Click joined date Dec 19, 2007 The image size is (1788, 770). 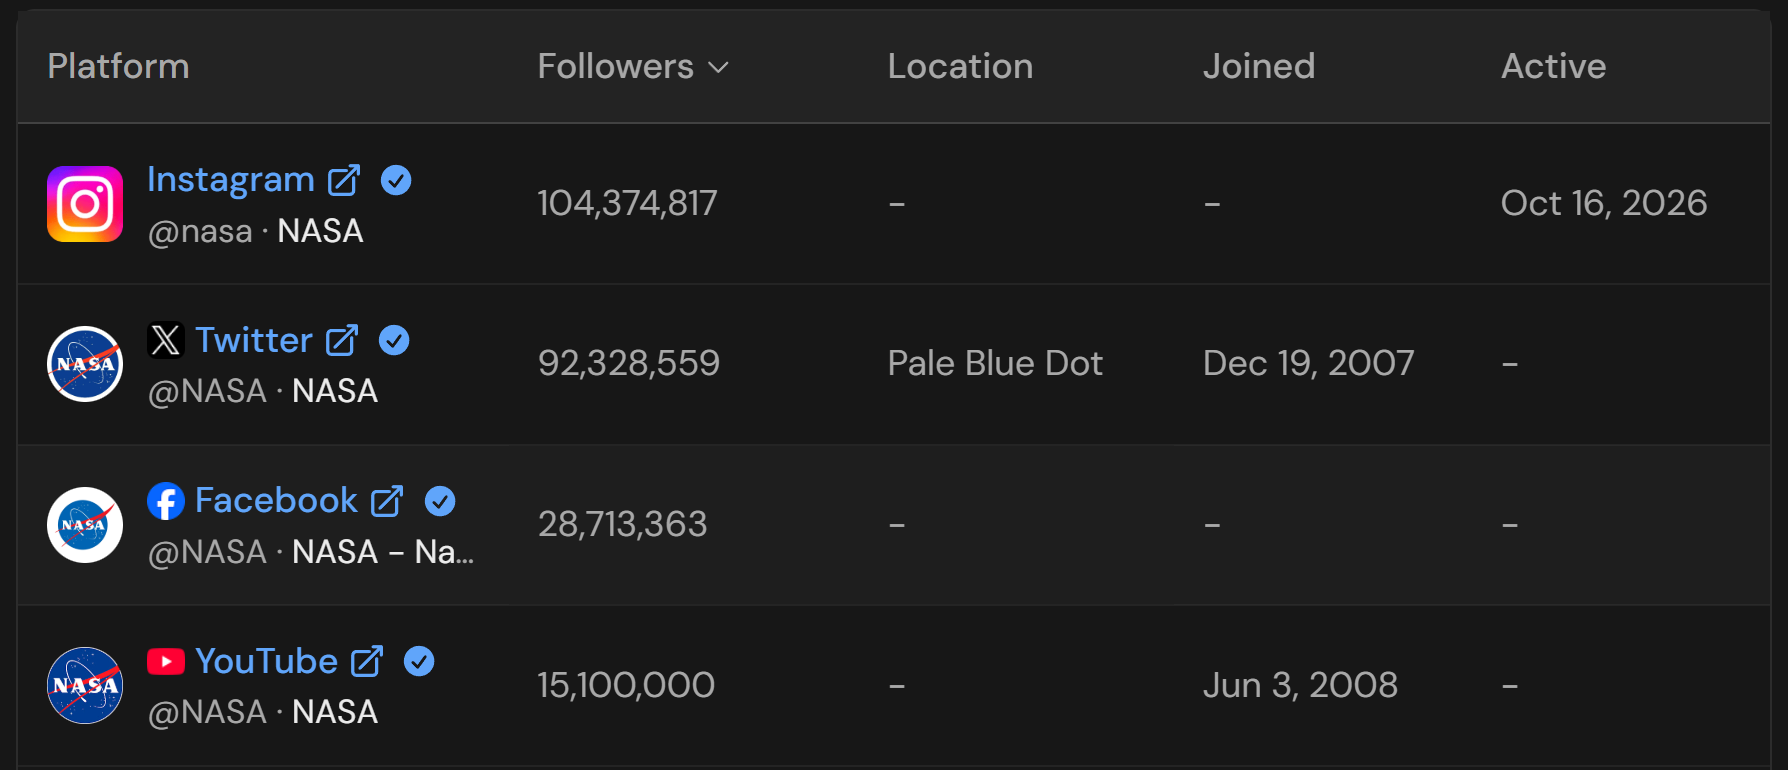1308,363
